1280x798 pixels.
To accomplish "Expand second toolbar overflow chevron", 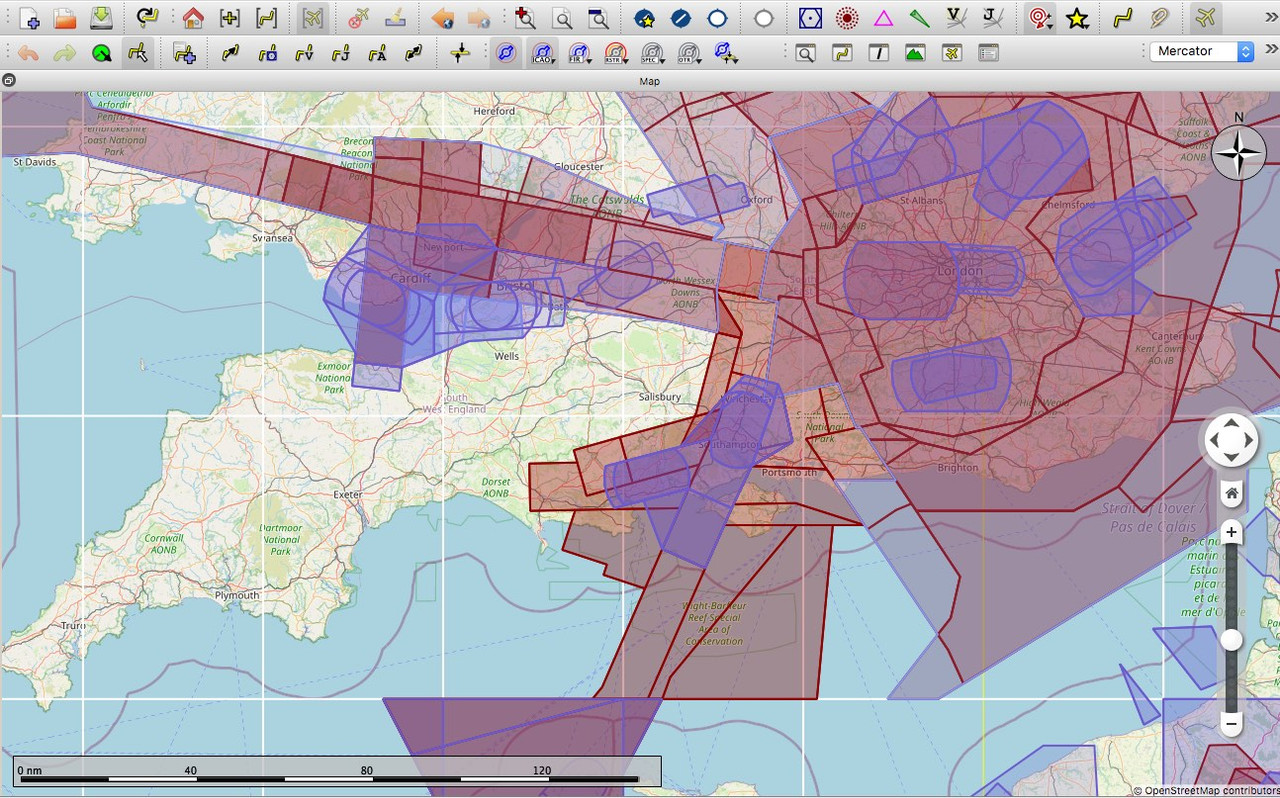I will [x=1271, y=50].
